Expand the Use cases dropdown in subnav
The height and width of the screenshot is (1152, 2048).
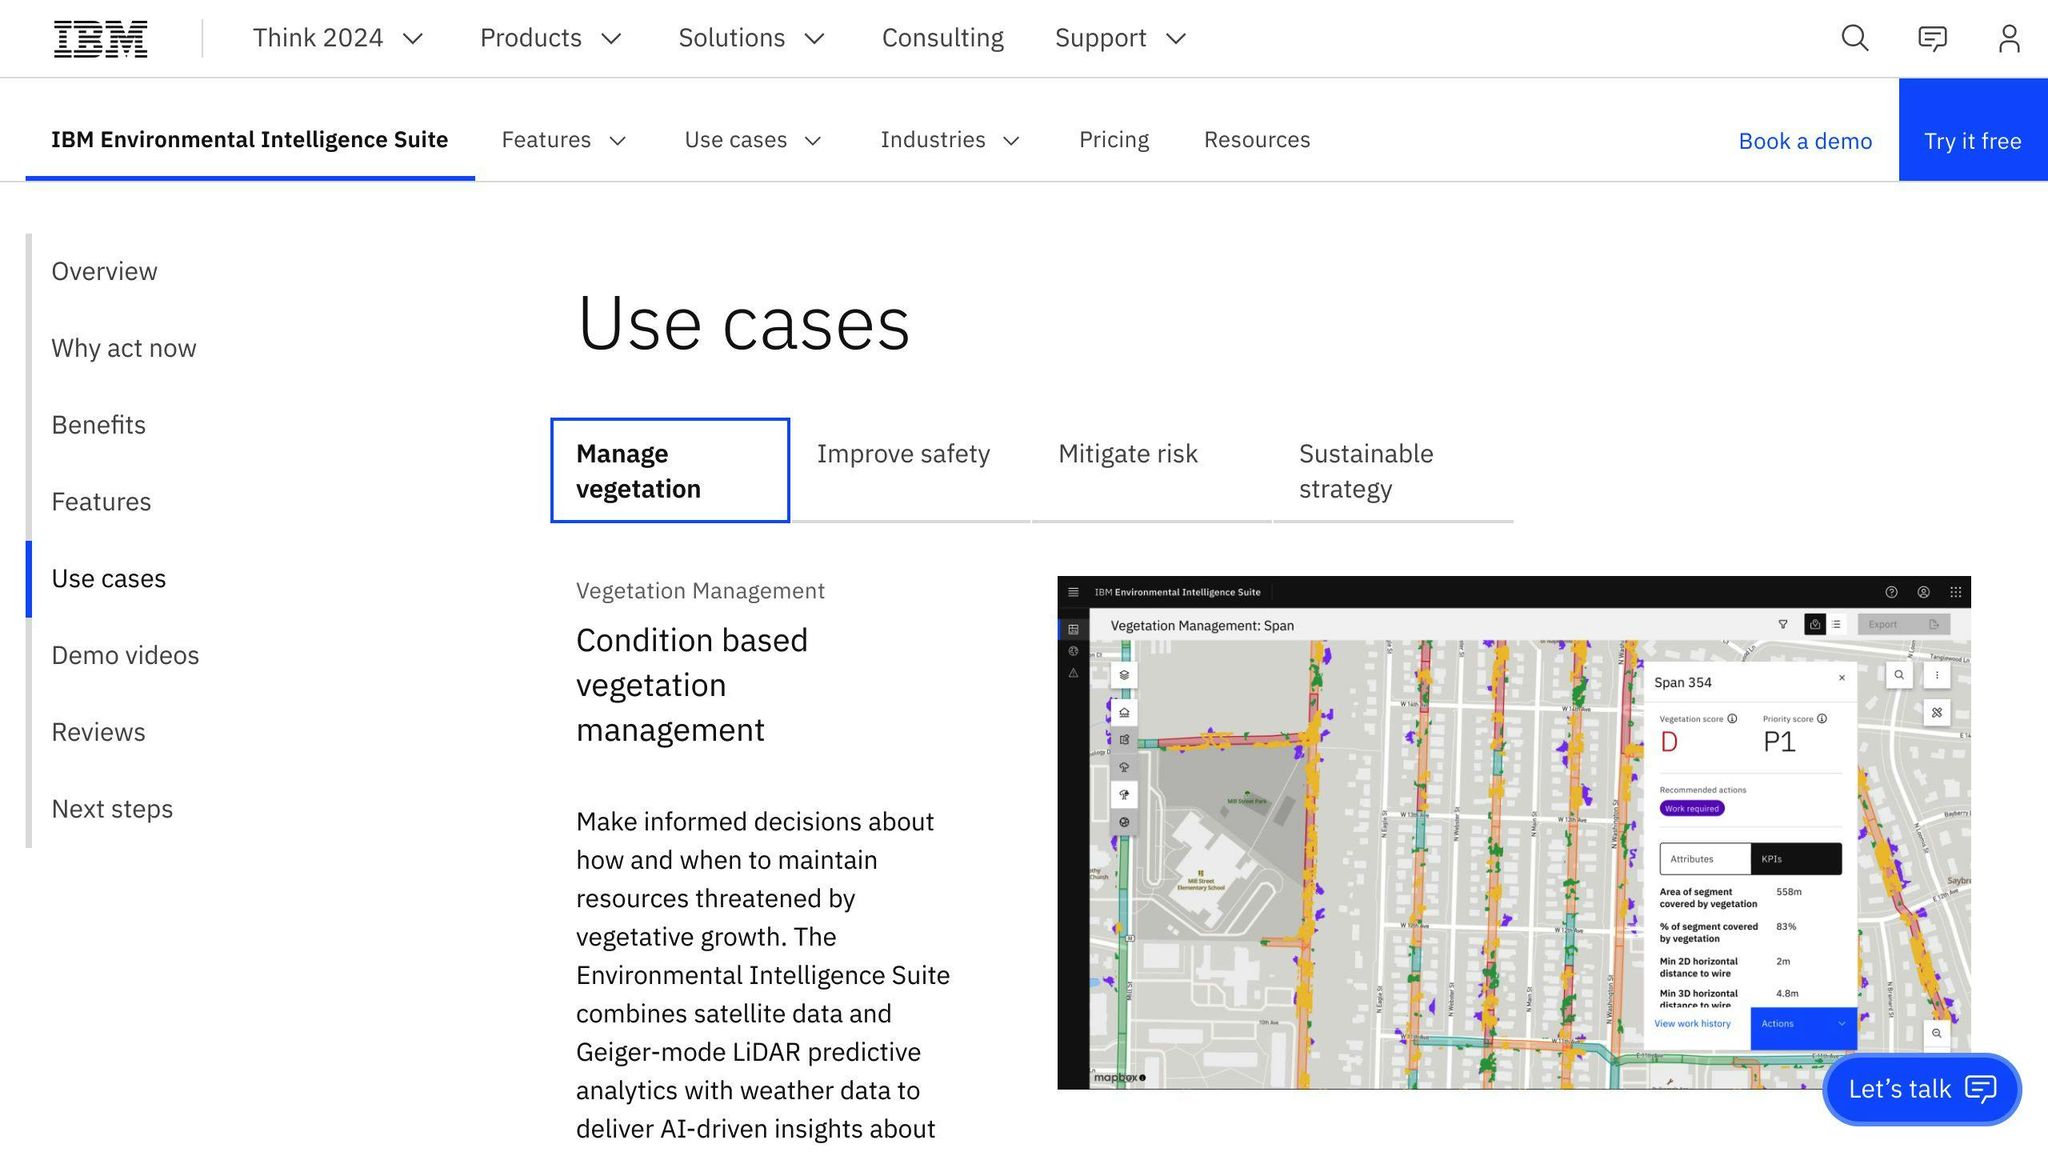pos(752,140)
